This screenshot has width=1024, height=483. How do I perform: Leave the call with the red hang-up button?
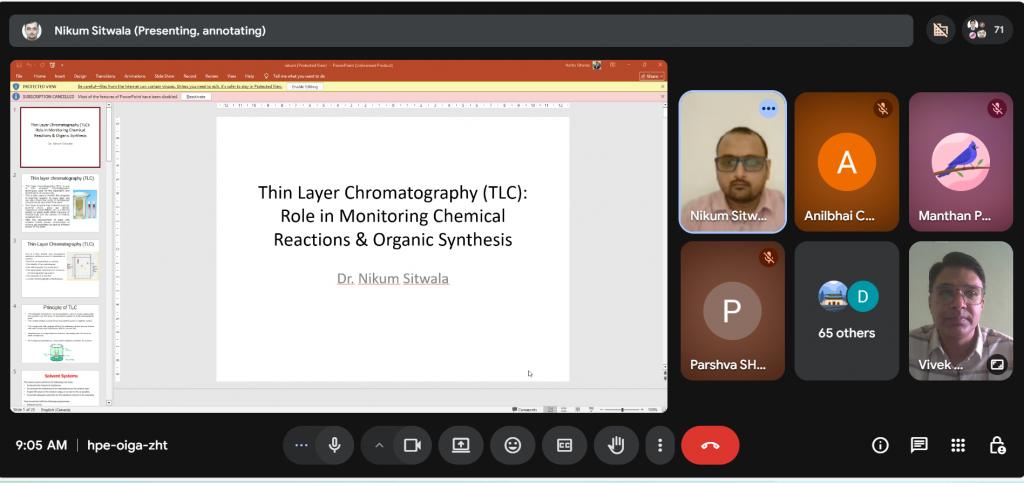tap(710, 445)
